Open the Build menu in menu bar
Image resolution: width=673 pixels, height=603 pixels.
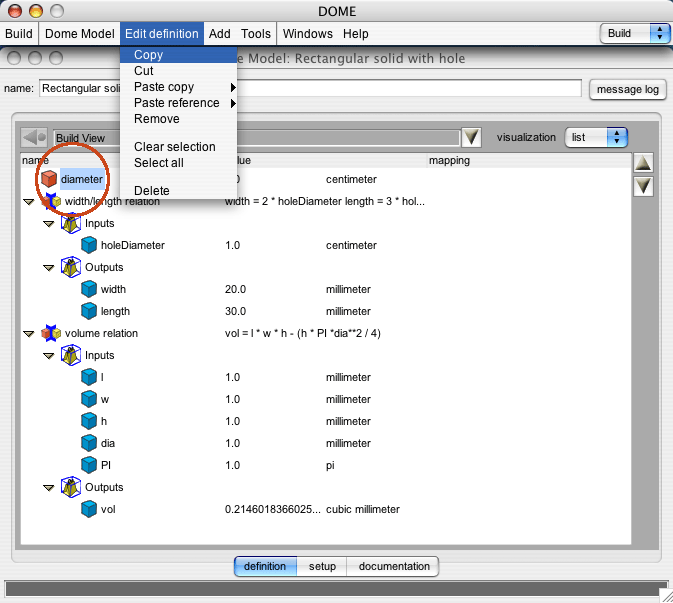[x=19, y=33]
